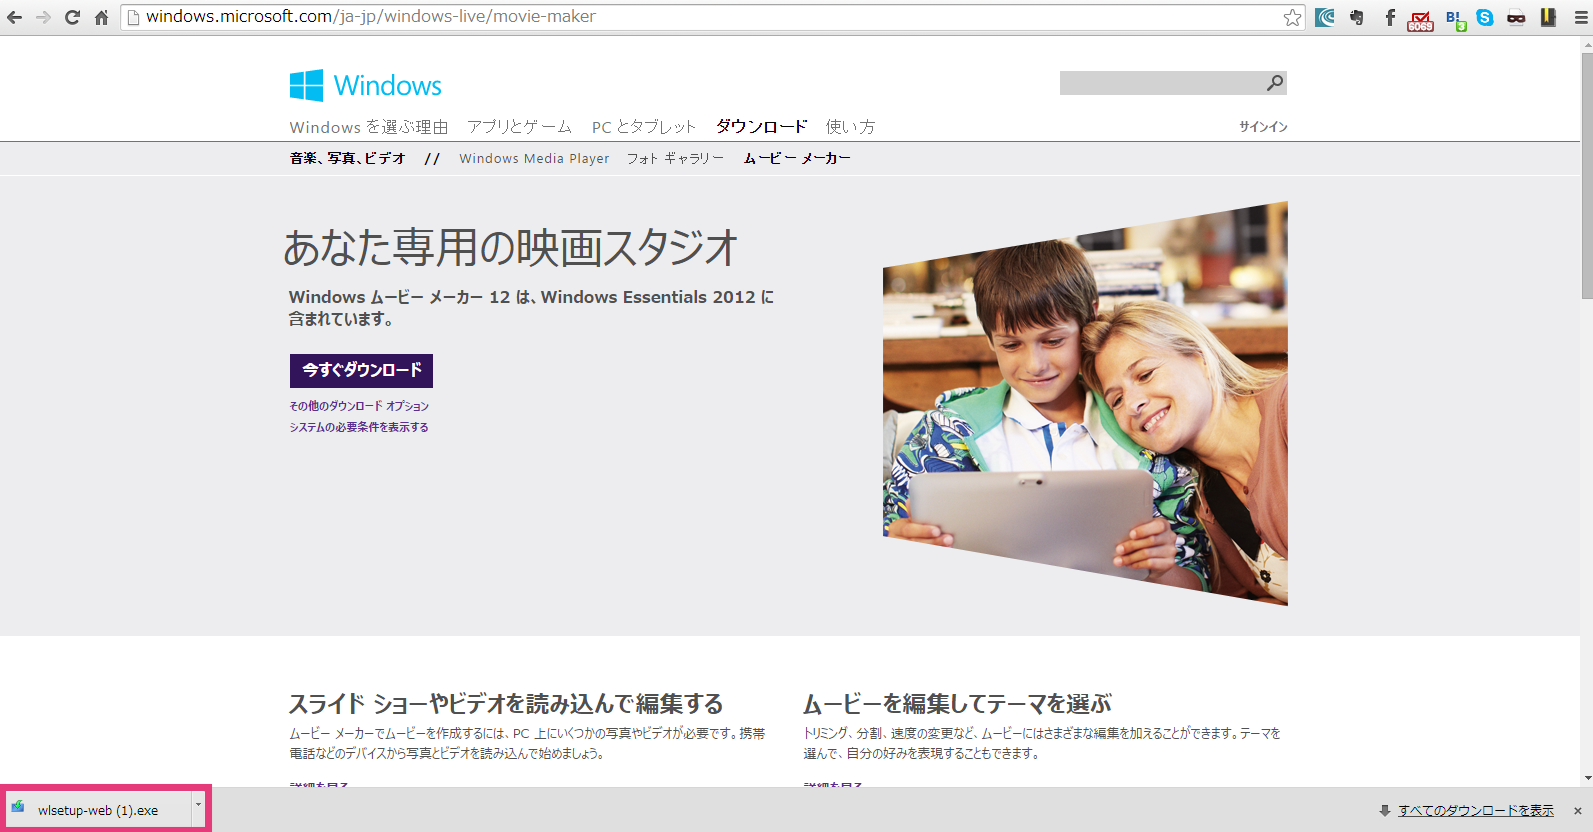Click heading ムービーを編集してテーマを選ぶ
This screenshot has width=1593, height=832.
pyautogui.click(x=957, y=704)
